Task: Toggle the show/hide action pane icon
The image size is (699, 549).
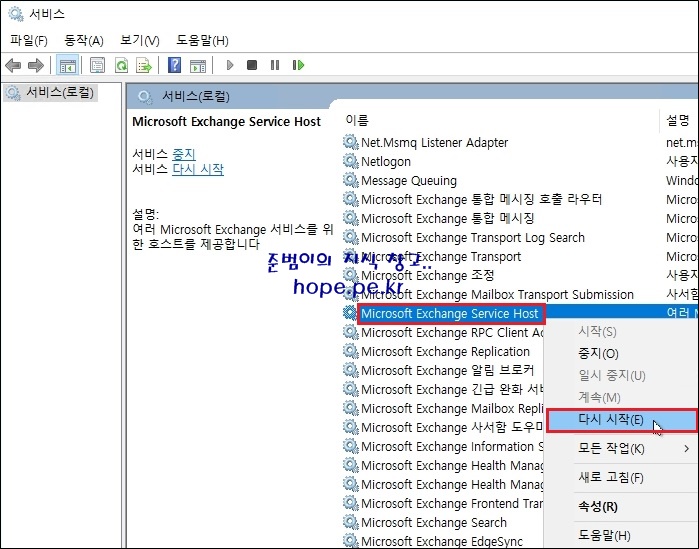Action: (x=198, y=66)
